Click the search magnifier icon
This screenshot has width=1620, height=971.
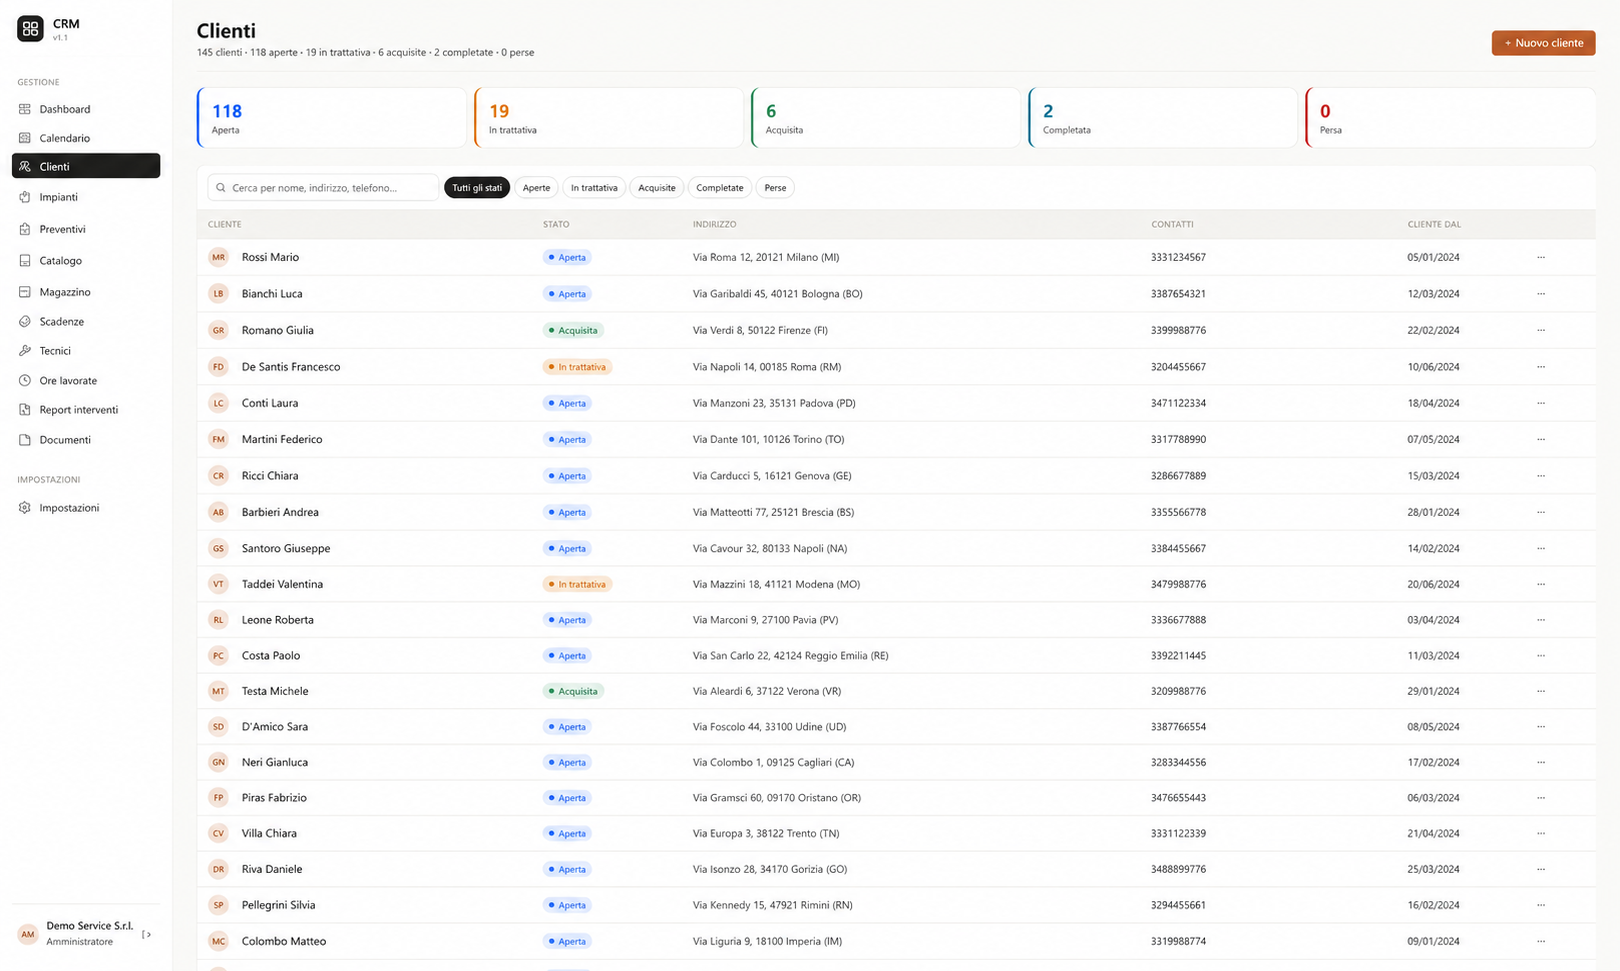221,188
